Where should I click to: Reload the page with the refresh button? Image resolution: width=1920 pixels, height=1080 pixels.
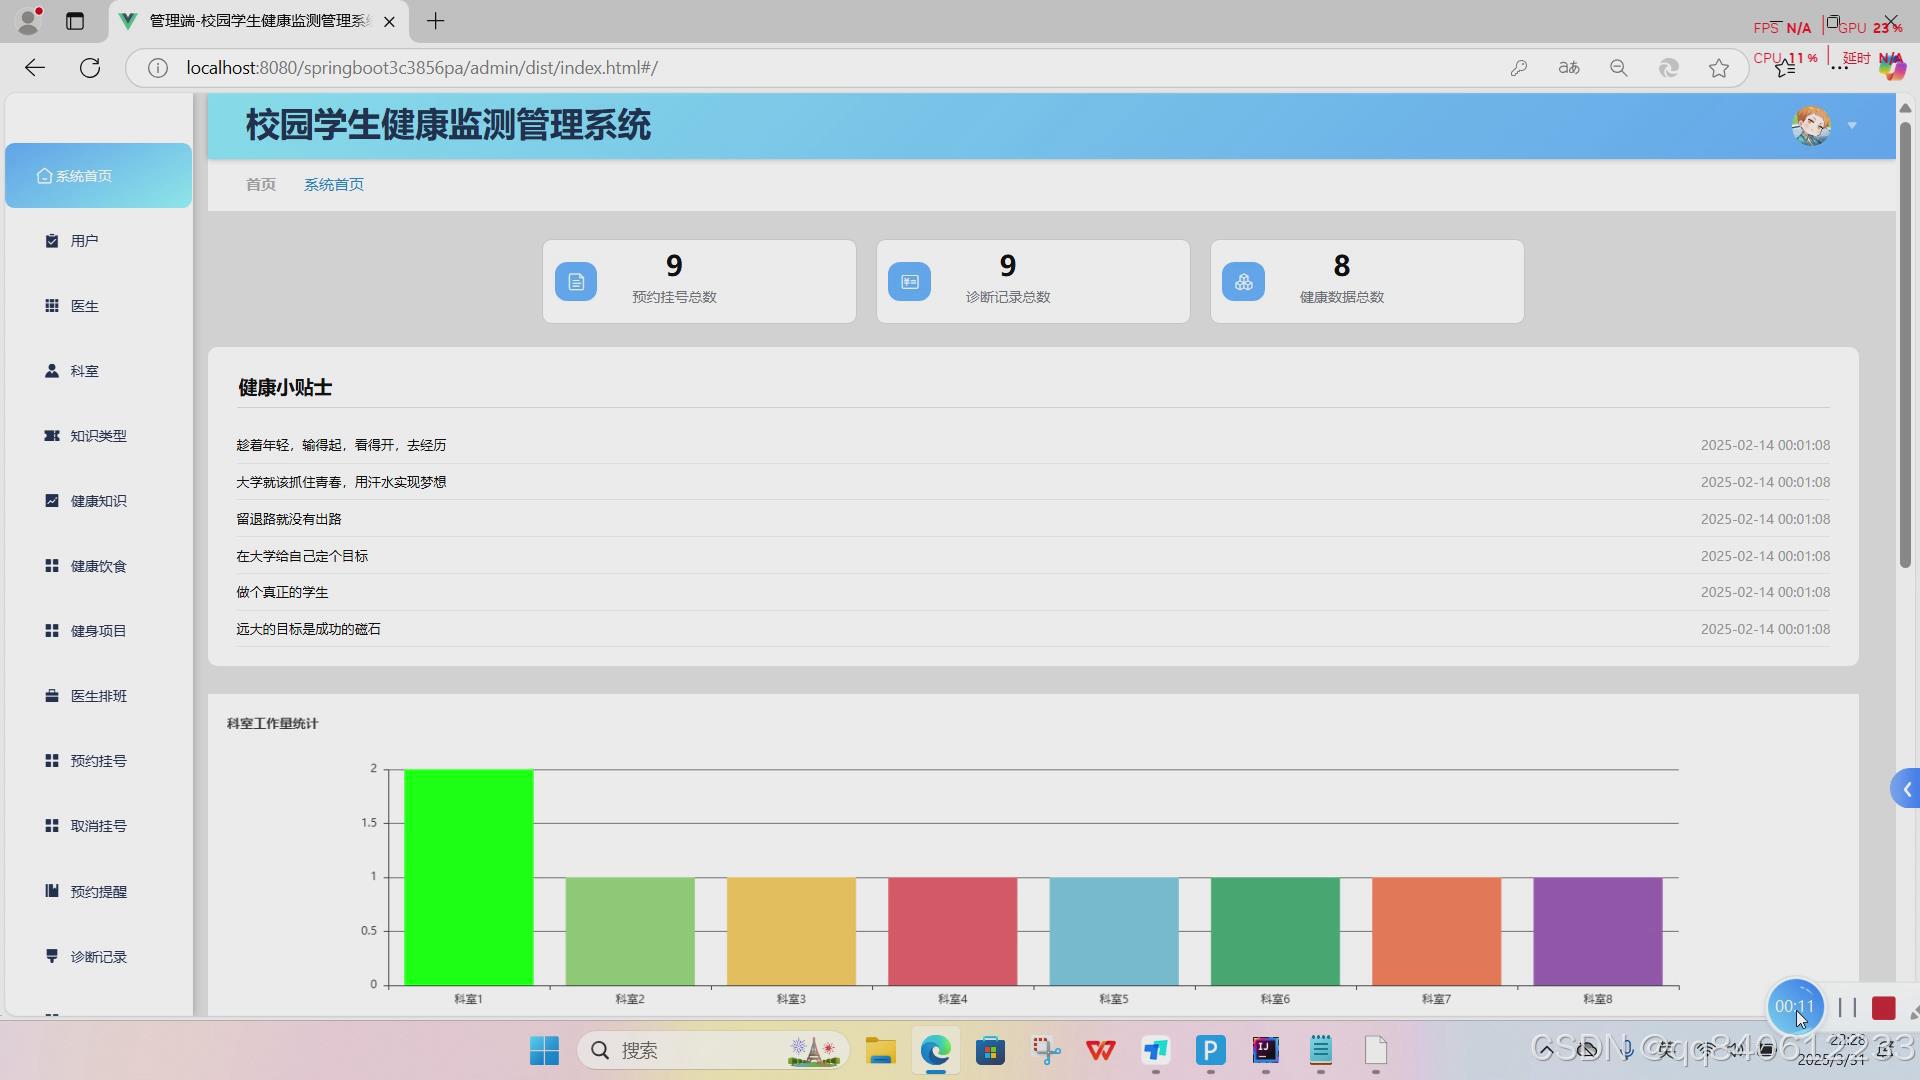tap(90, 67)
